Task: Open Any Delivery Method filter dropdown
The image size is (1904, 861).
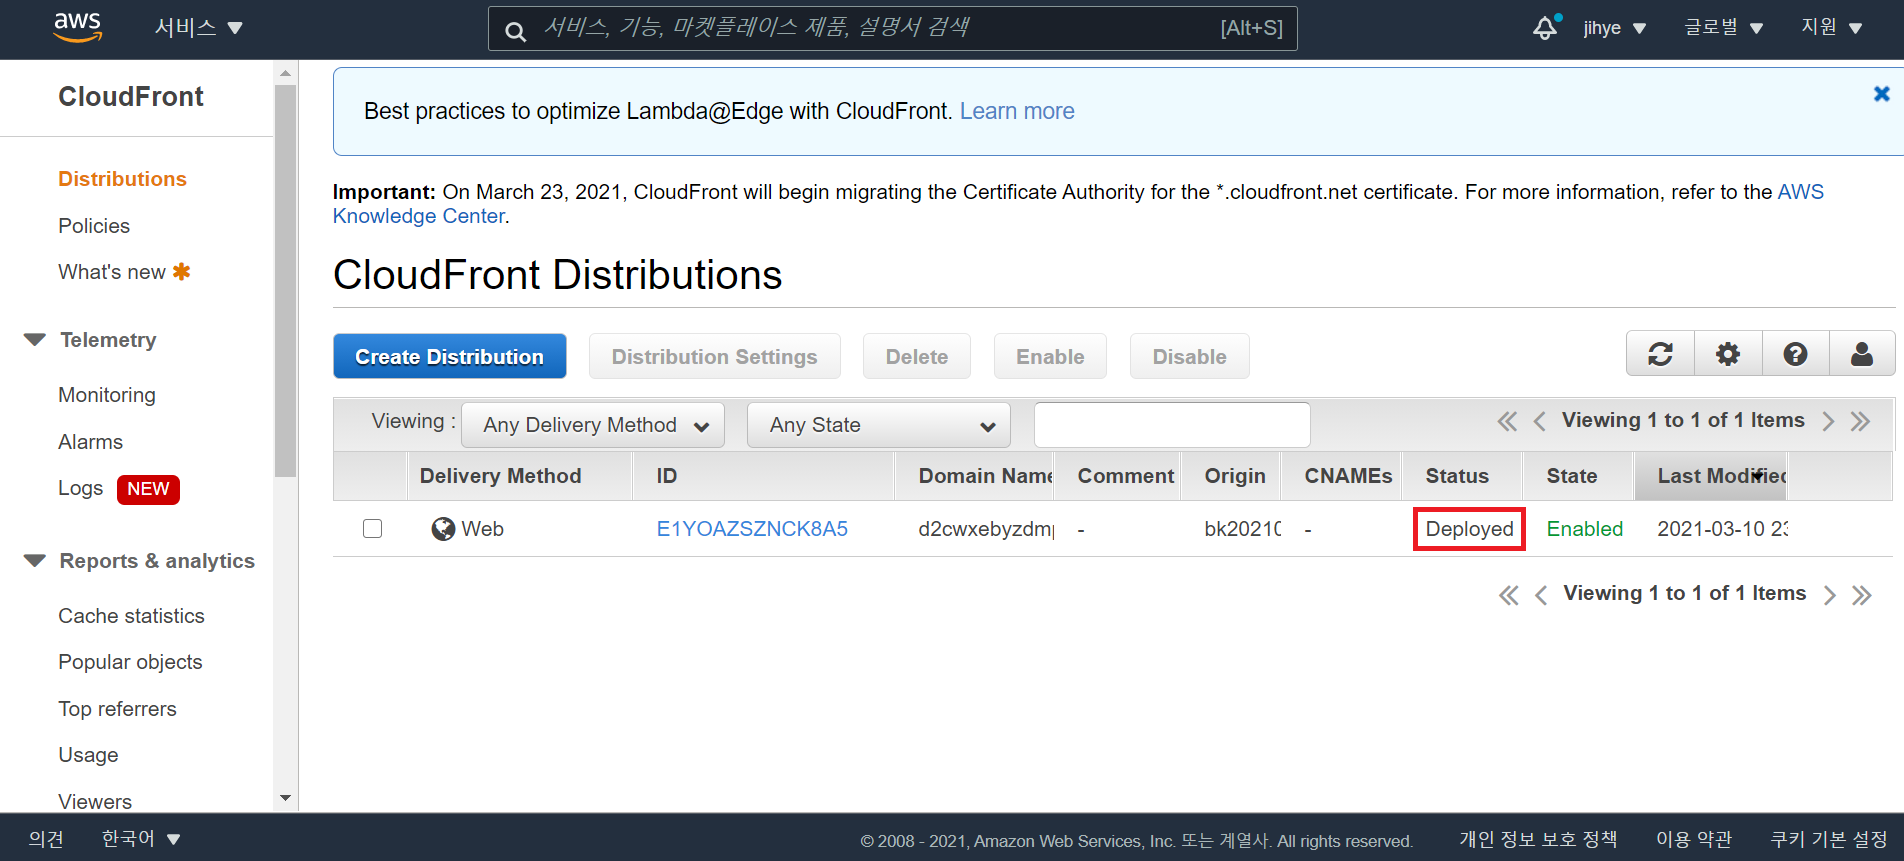Action: tap(593, 425)
